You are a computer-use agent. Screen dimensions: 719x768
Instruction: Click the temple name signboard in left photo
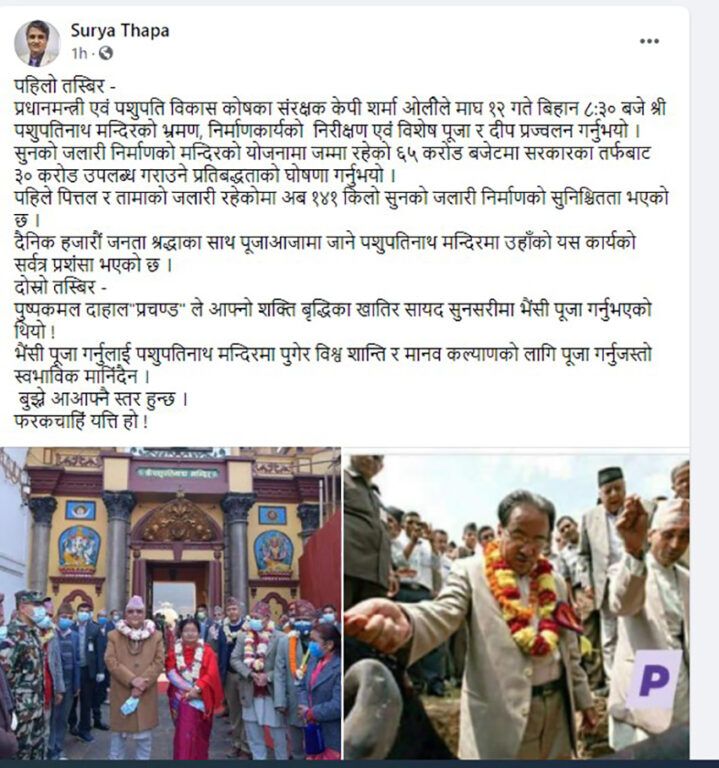click(177, 473)
